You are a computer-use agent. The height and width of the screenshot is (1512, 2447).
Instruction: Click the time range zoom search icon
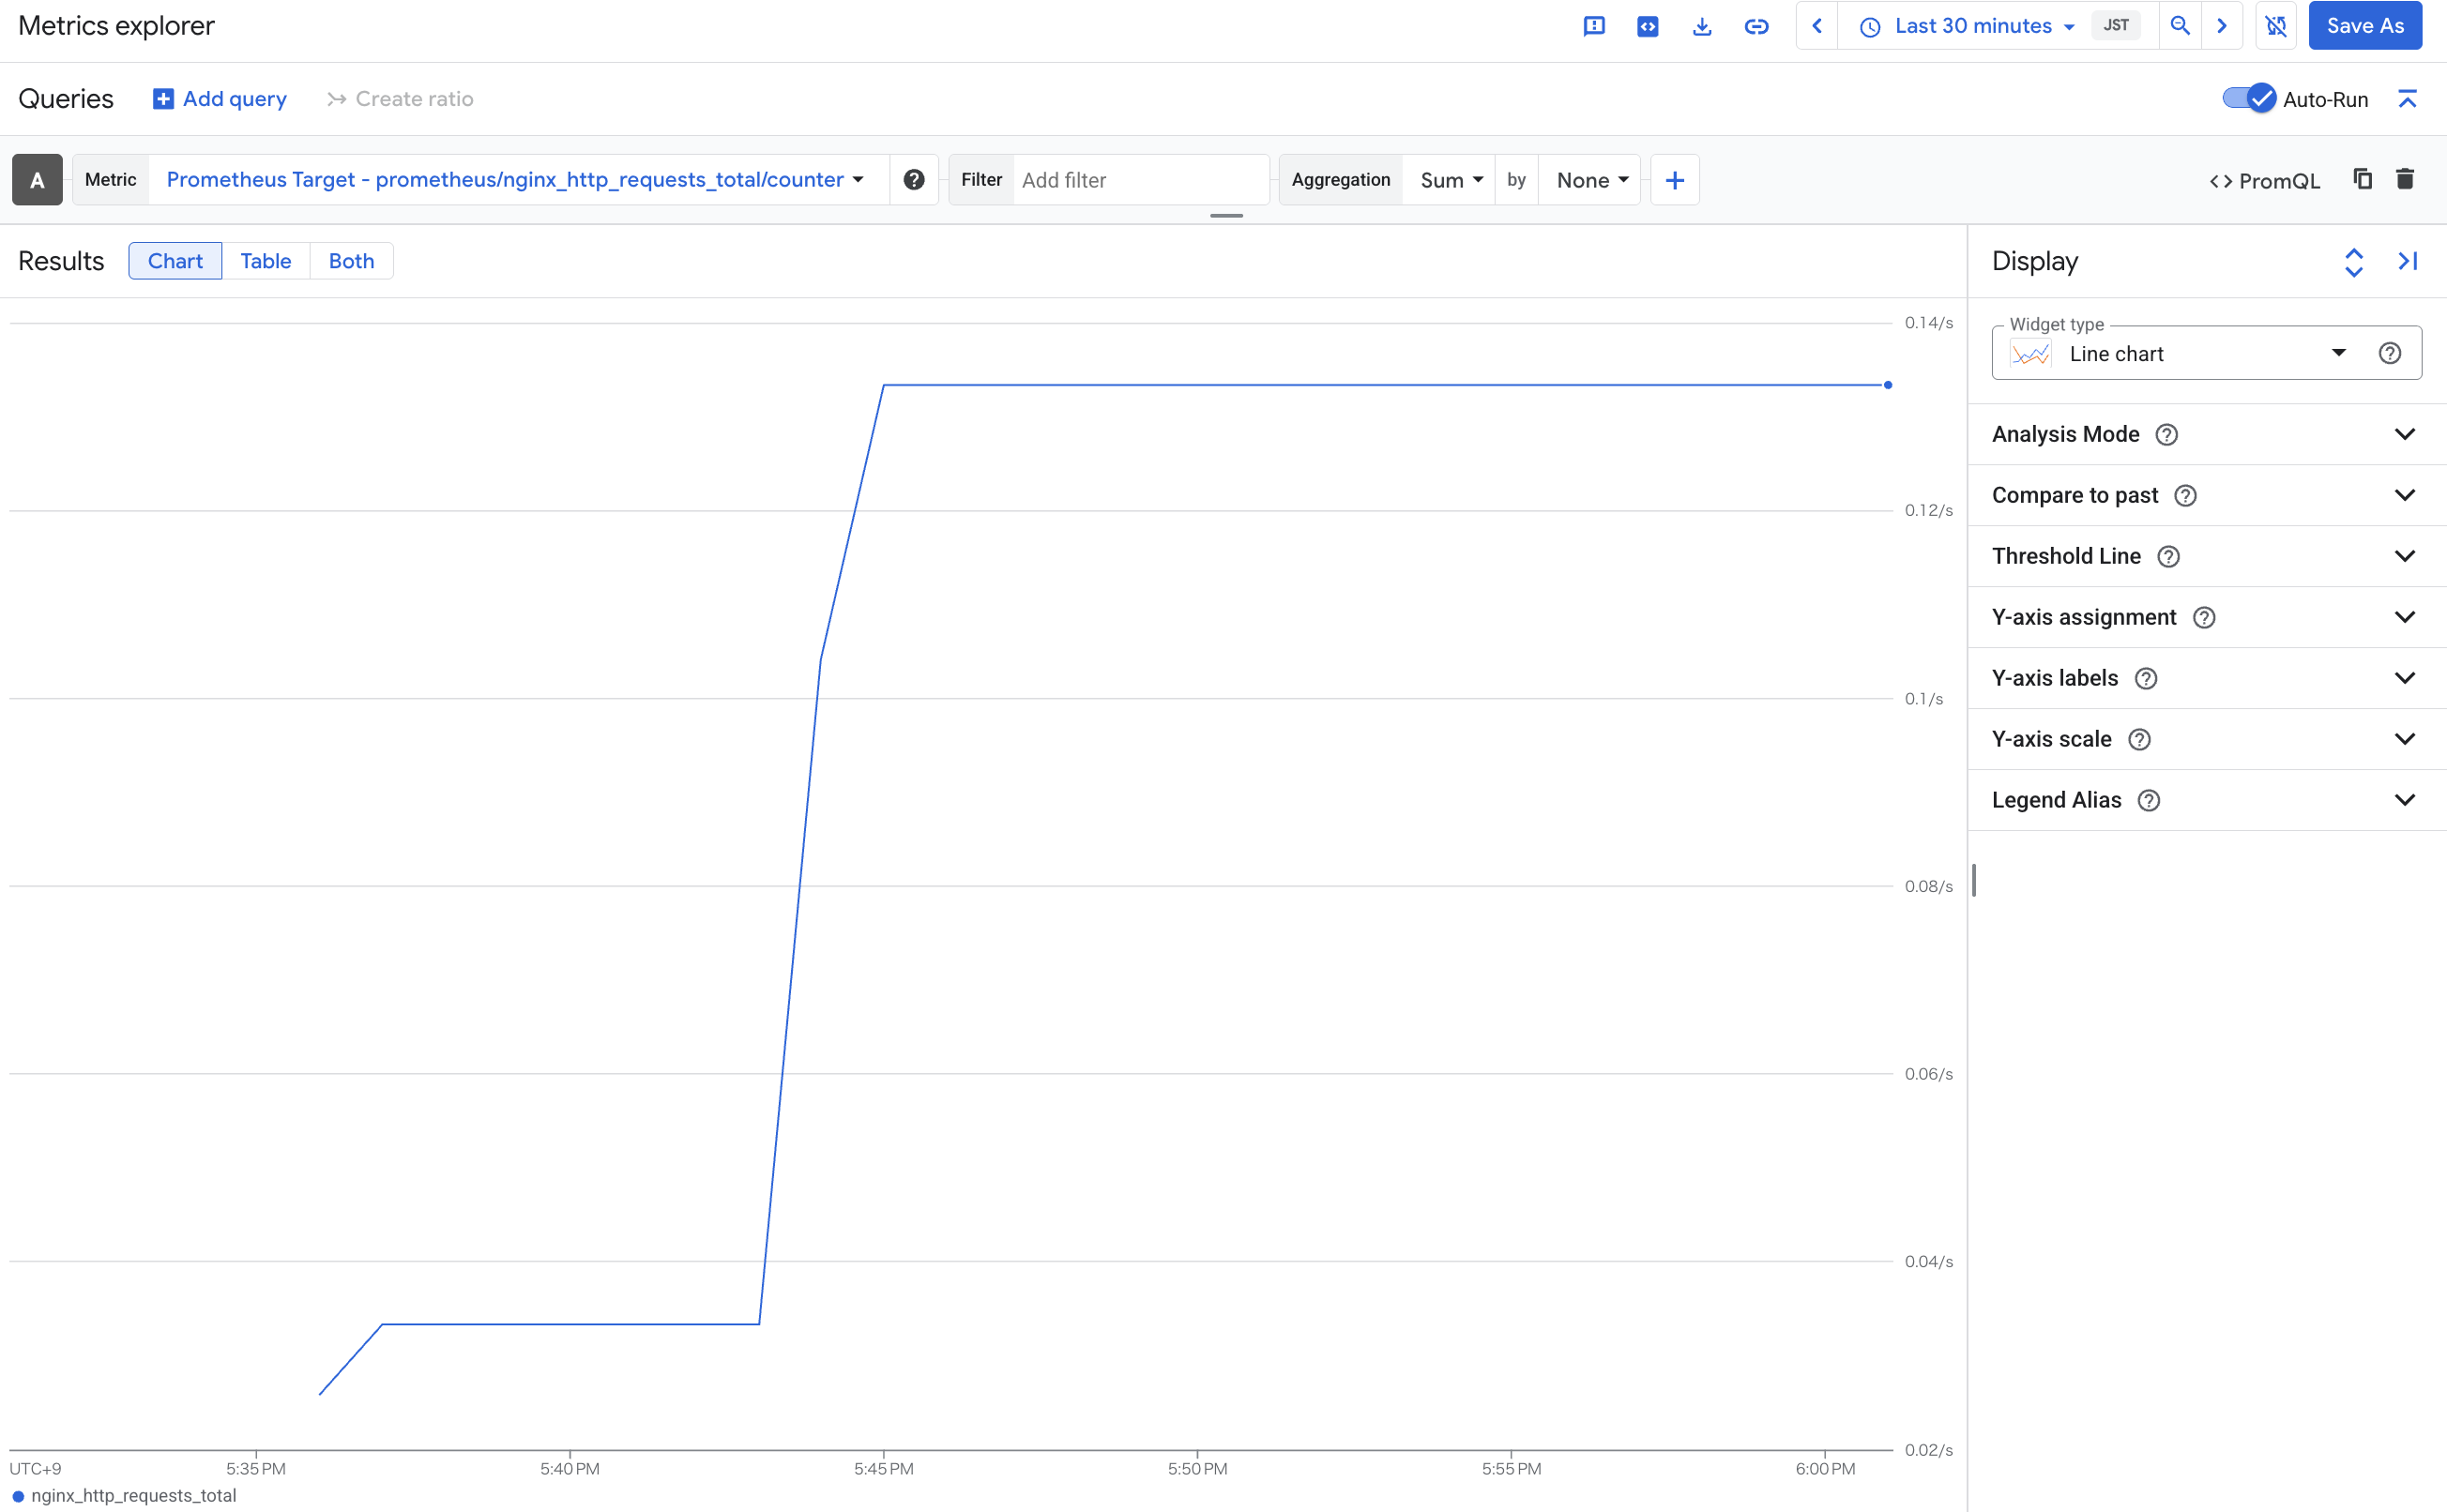pos(2180,26)
